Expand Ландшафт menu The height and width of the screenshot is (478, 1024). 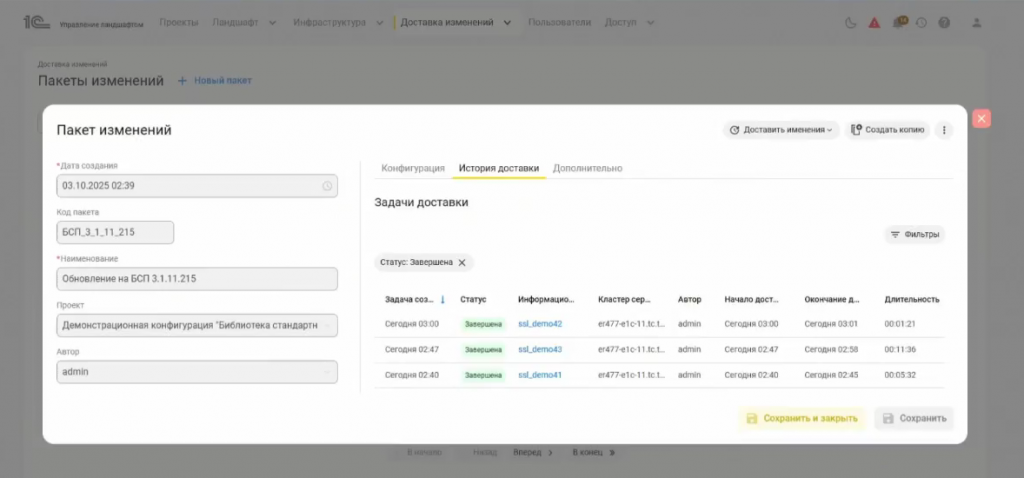pos(244,22)
